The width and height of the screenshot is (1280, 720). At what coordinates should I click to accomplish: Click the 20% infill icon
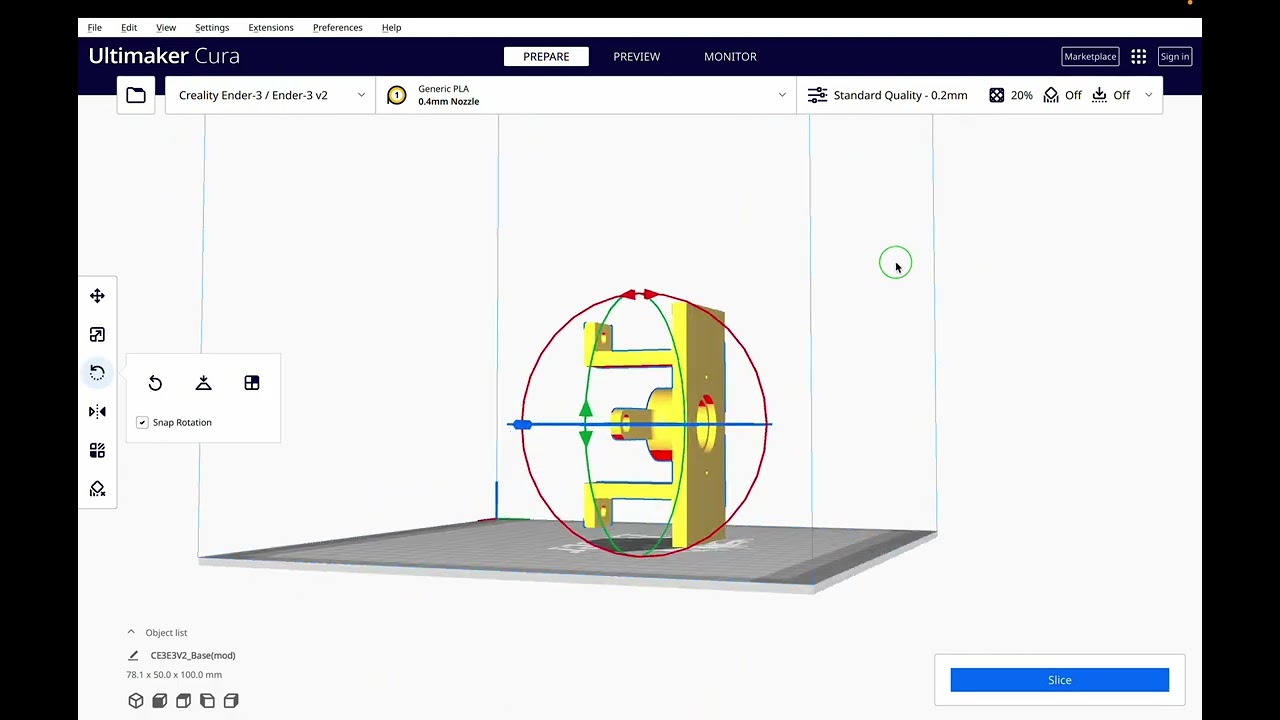[x=997, y=95]
